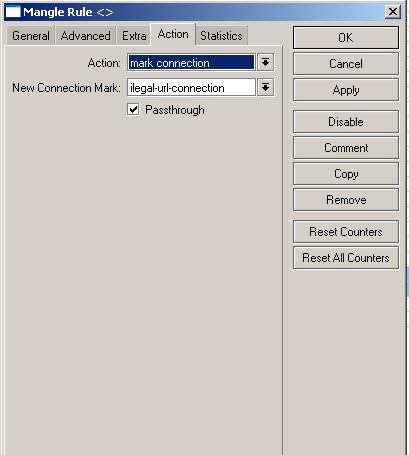Add a Comment to the rule
409x455 pixels.
pos(346,148)
